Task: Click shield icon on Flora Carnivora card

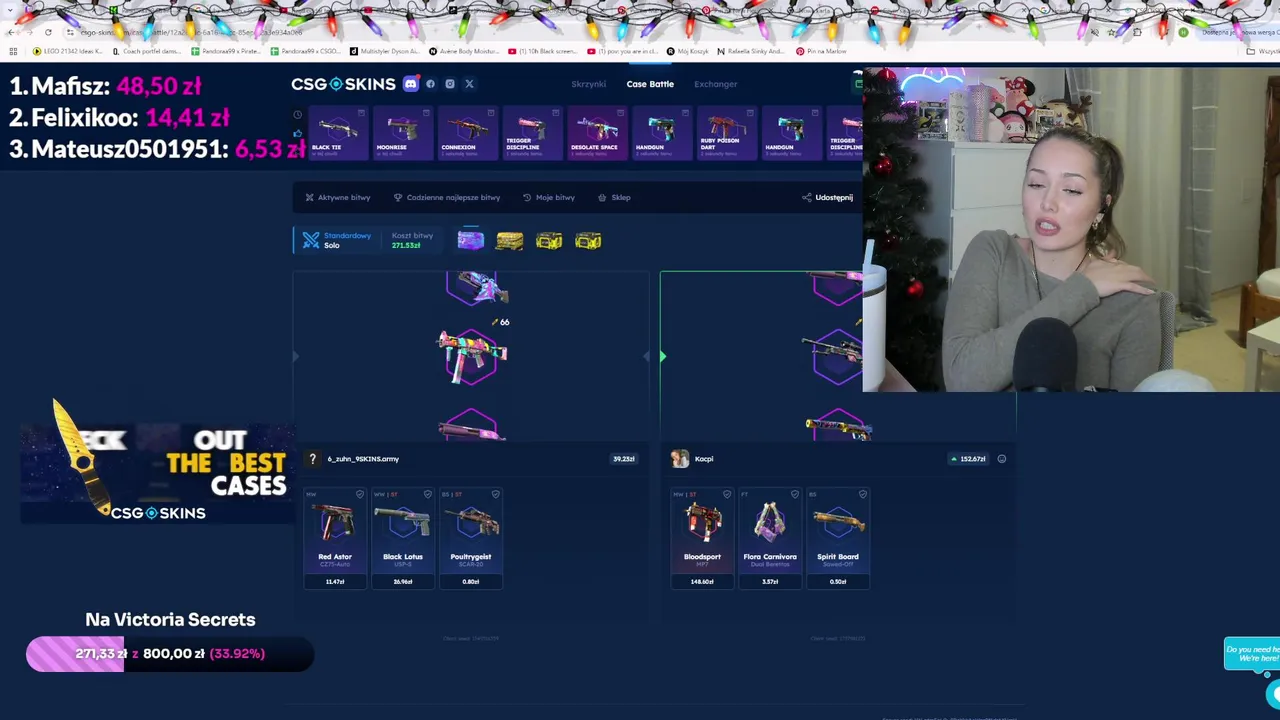Action: [x=795, y=494]
